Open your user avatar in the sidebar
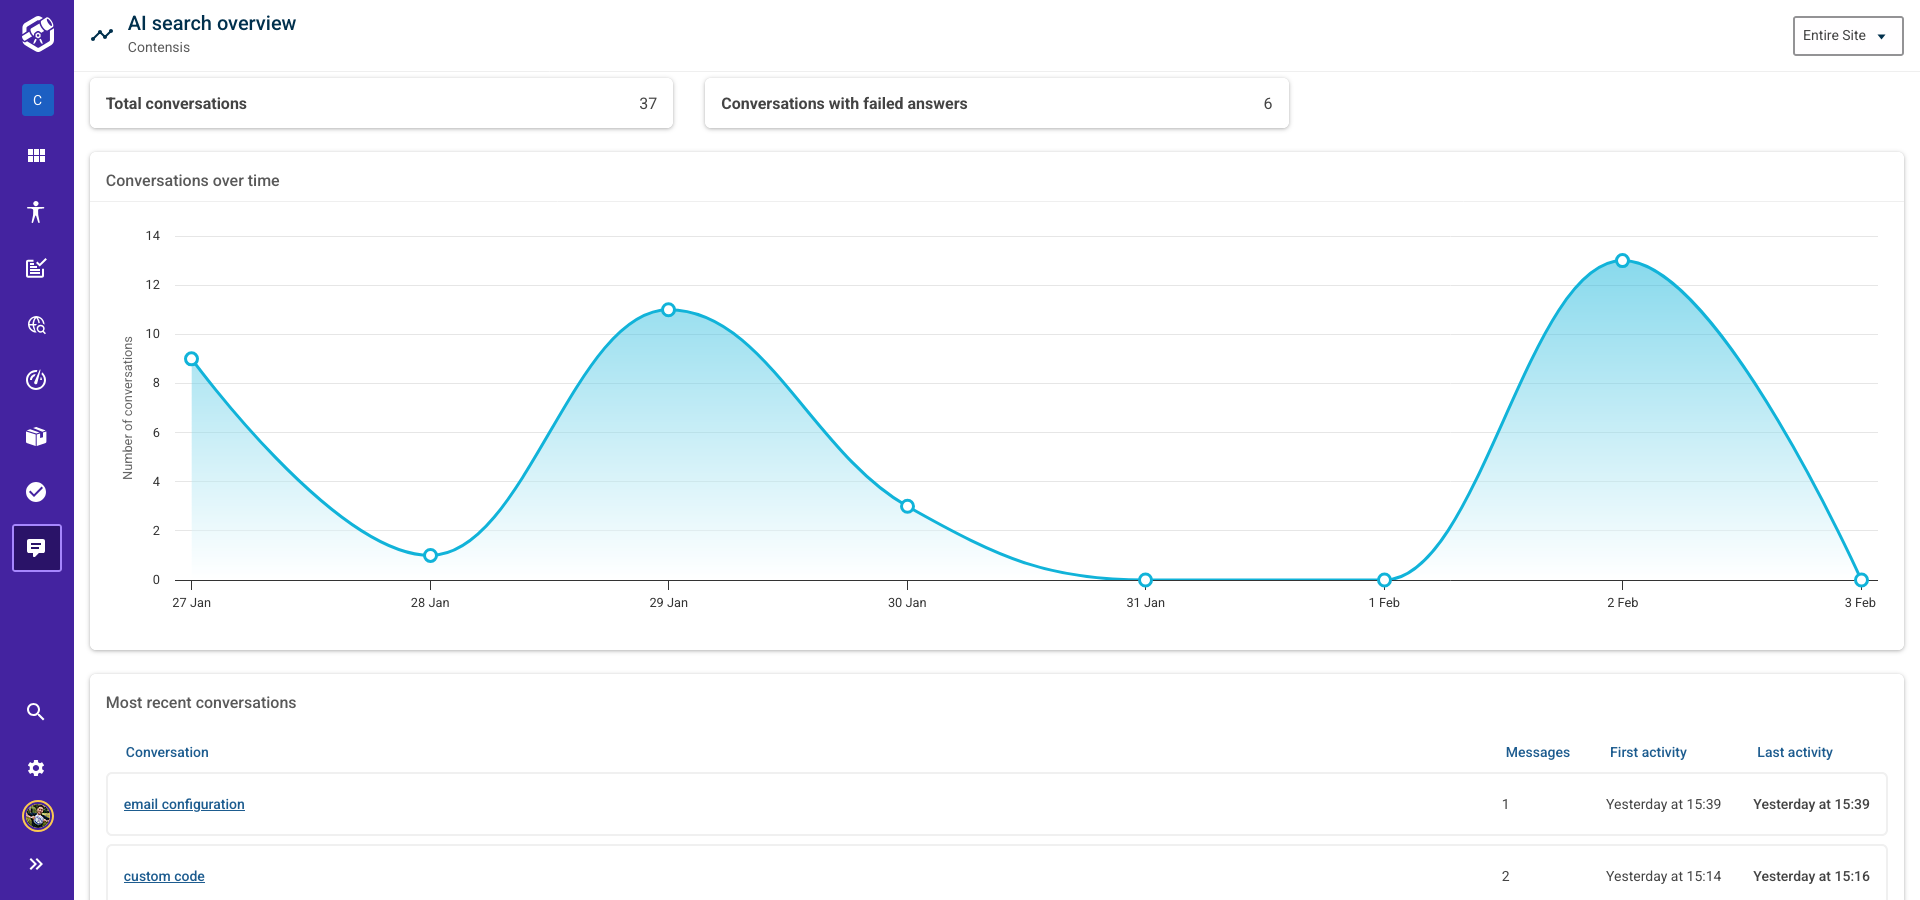This screenshot has height=900, width=1920. point(37,816)
